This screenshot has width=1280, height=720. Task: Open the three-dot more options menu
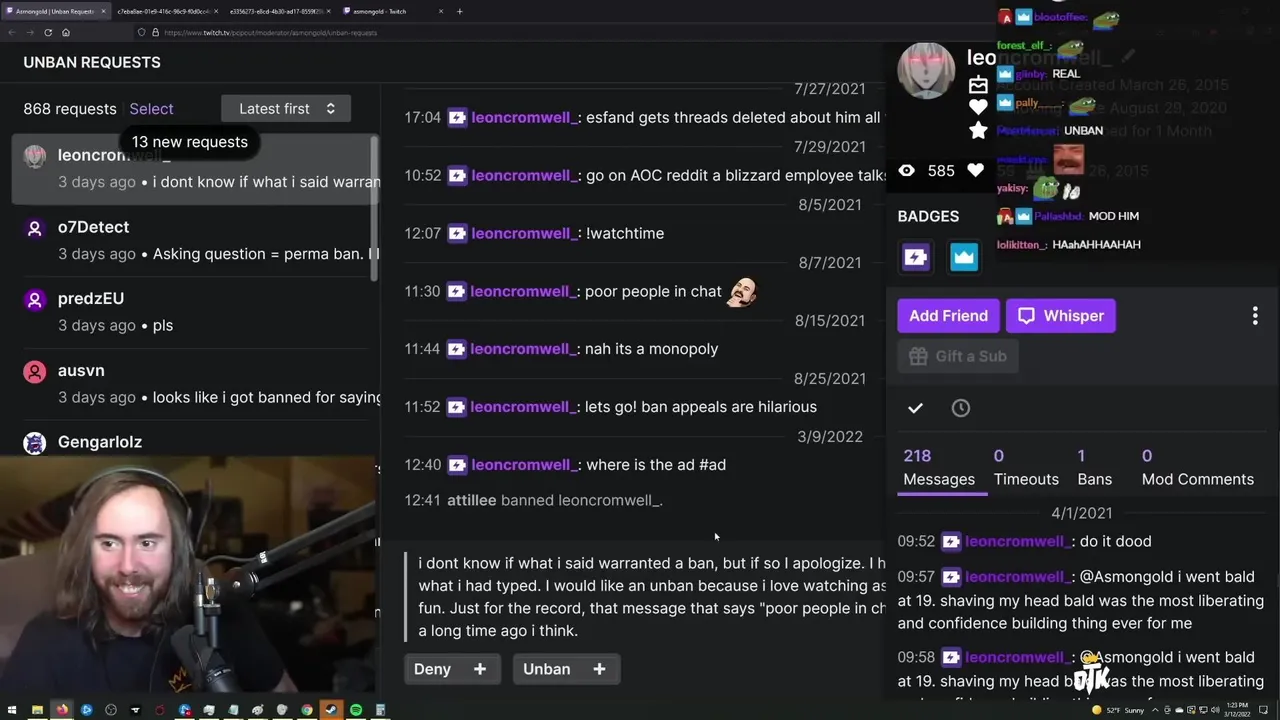(x=1255, y=316)
